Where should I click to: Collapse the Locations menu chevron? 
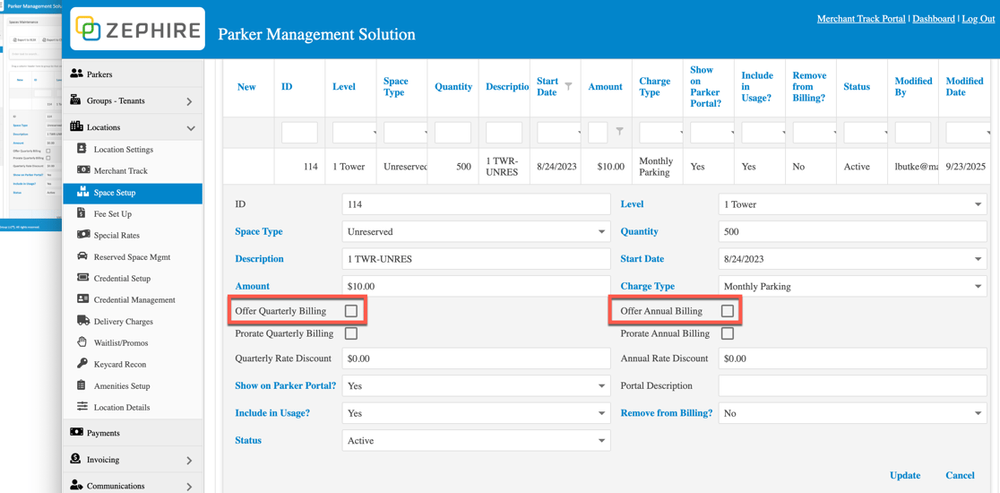pos(190,128)
